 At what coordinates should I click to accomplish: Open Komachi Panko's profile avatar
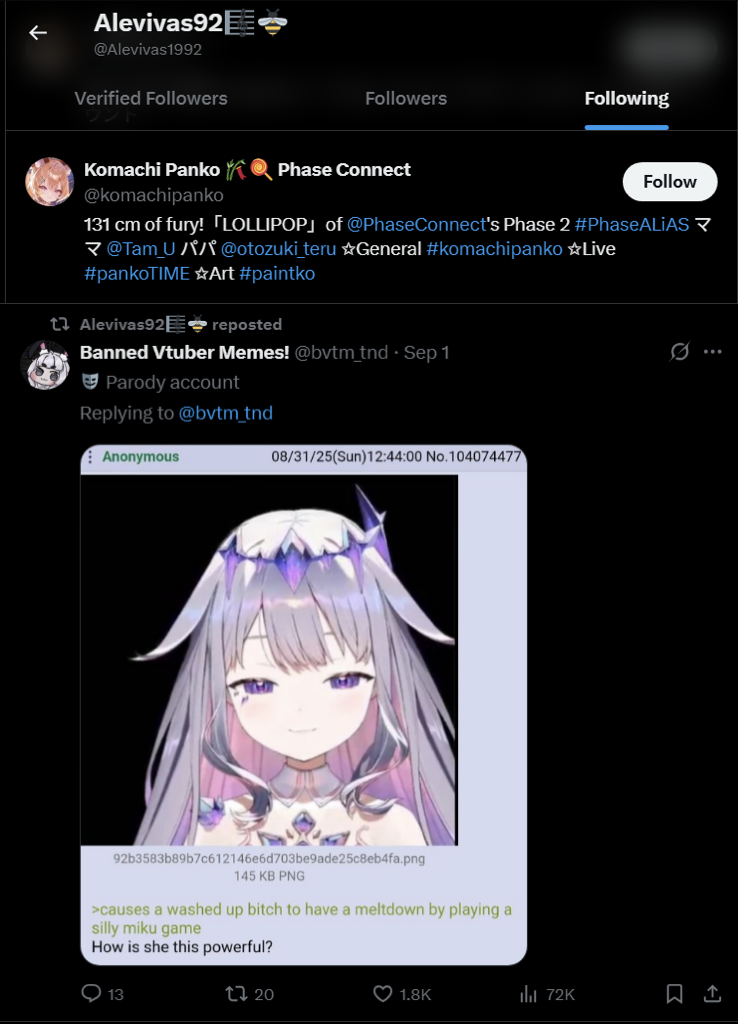(x=49, y=182)
